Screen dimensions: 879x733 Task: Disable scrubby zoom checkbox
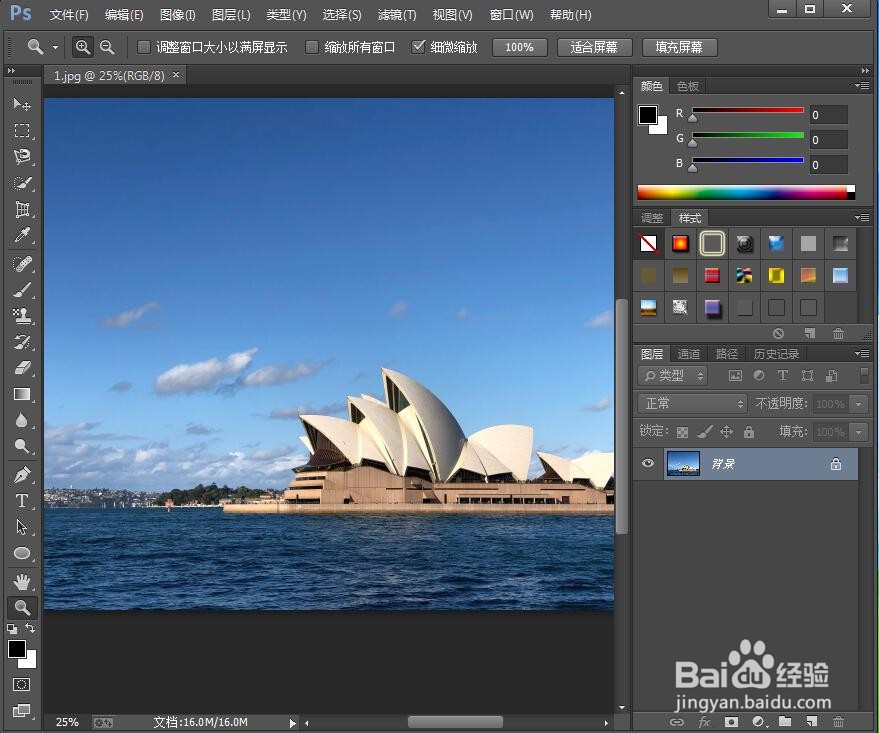pyautogui.click(x=418, y=47)
